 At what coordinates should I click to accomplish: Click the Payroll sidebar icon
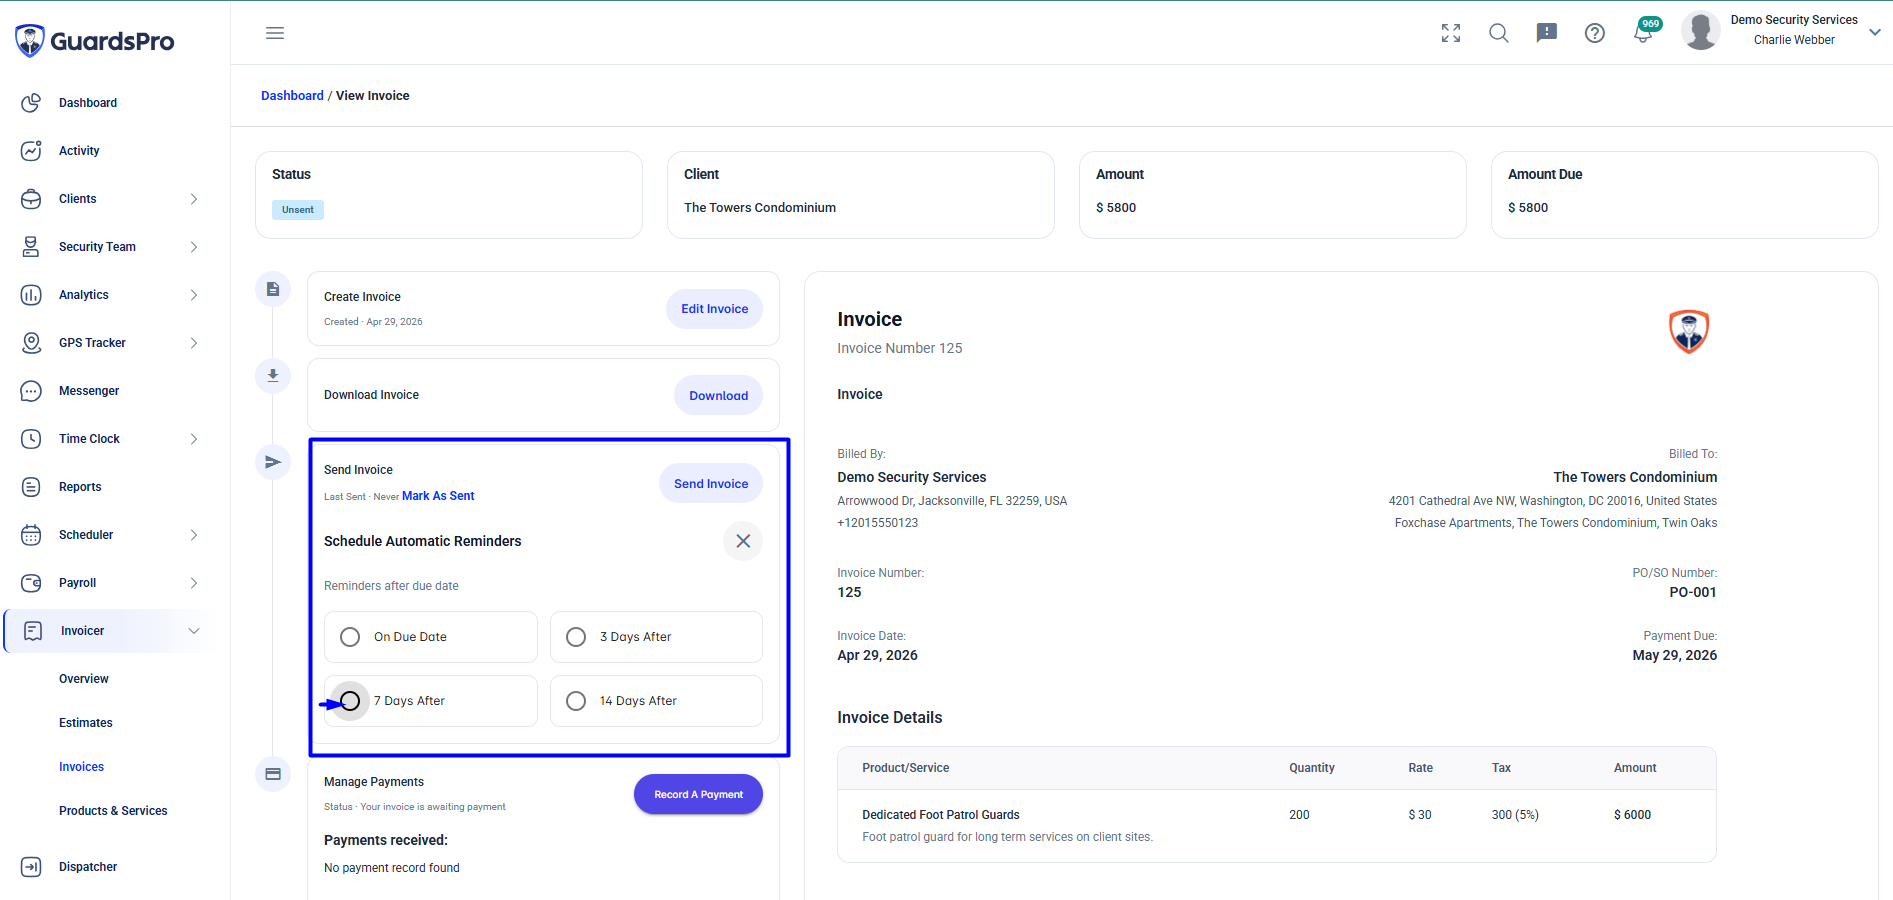coord(31,583)
